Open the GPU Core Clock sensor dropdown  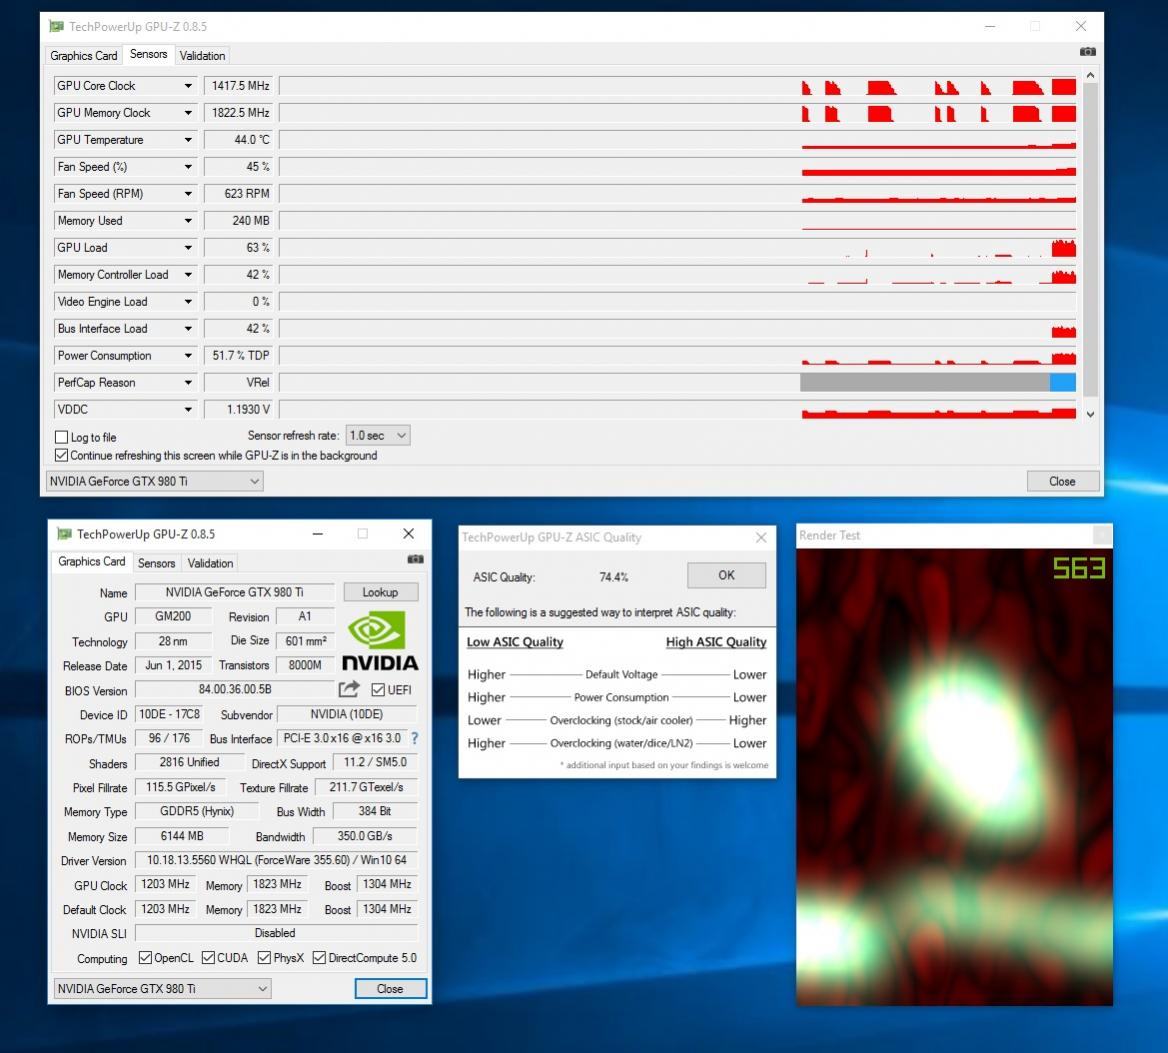(x=188, y=86)
